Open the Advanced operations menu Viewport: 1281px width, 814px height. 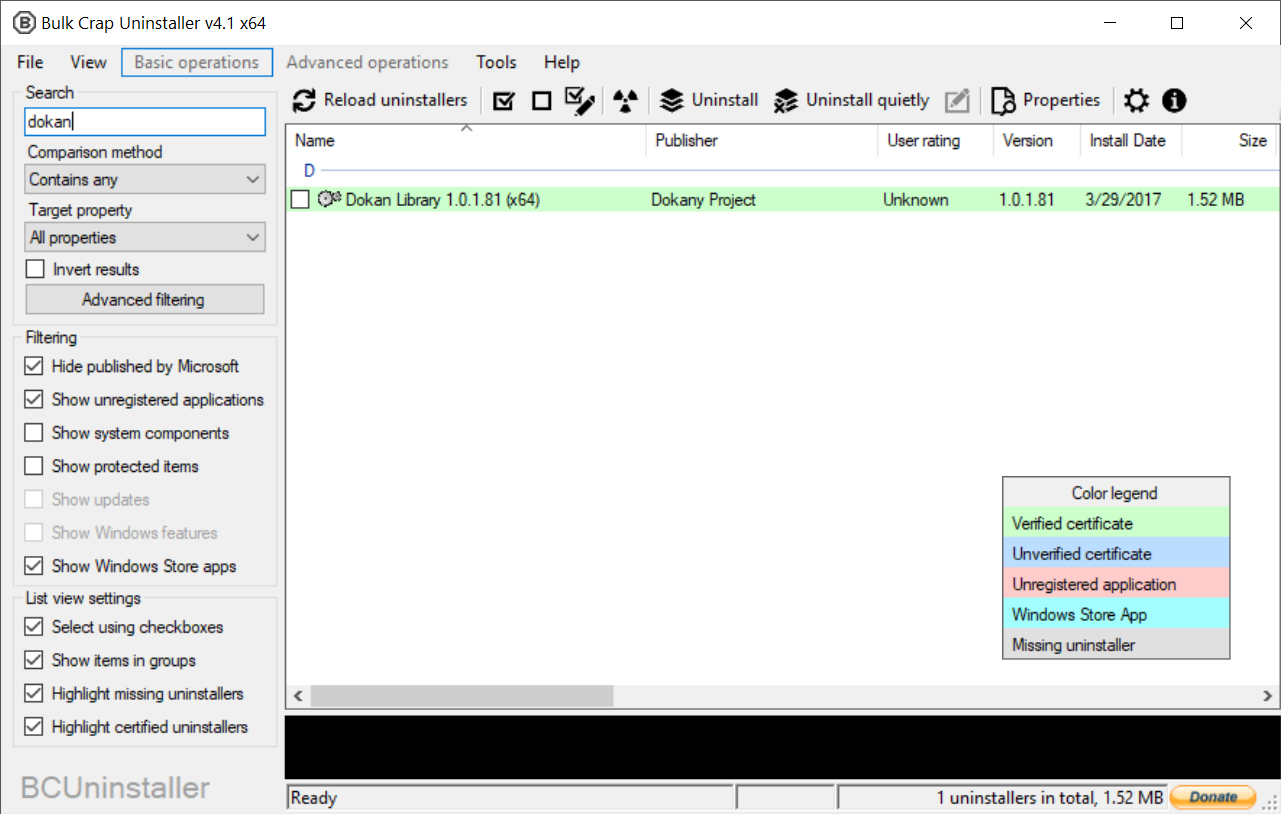pos(367,62)
